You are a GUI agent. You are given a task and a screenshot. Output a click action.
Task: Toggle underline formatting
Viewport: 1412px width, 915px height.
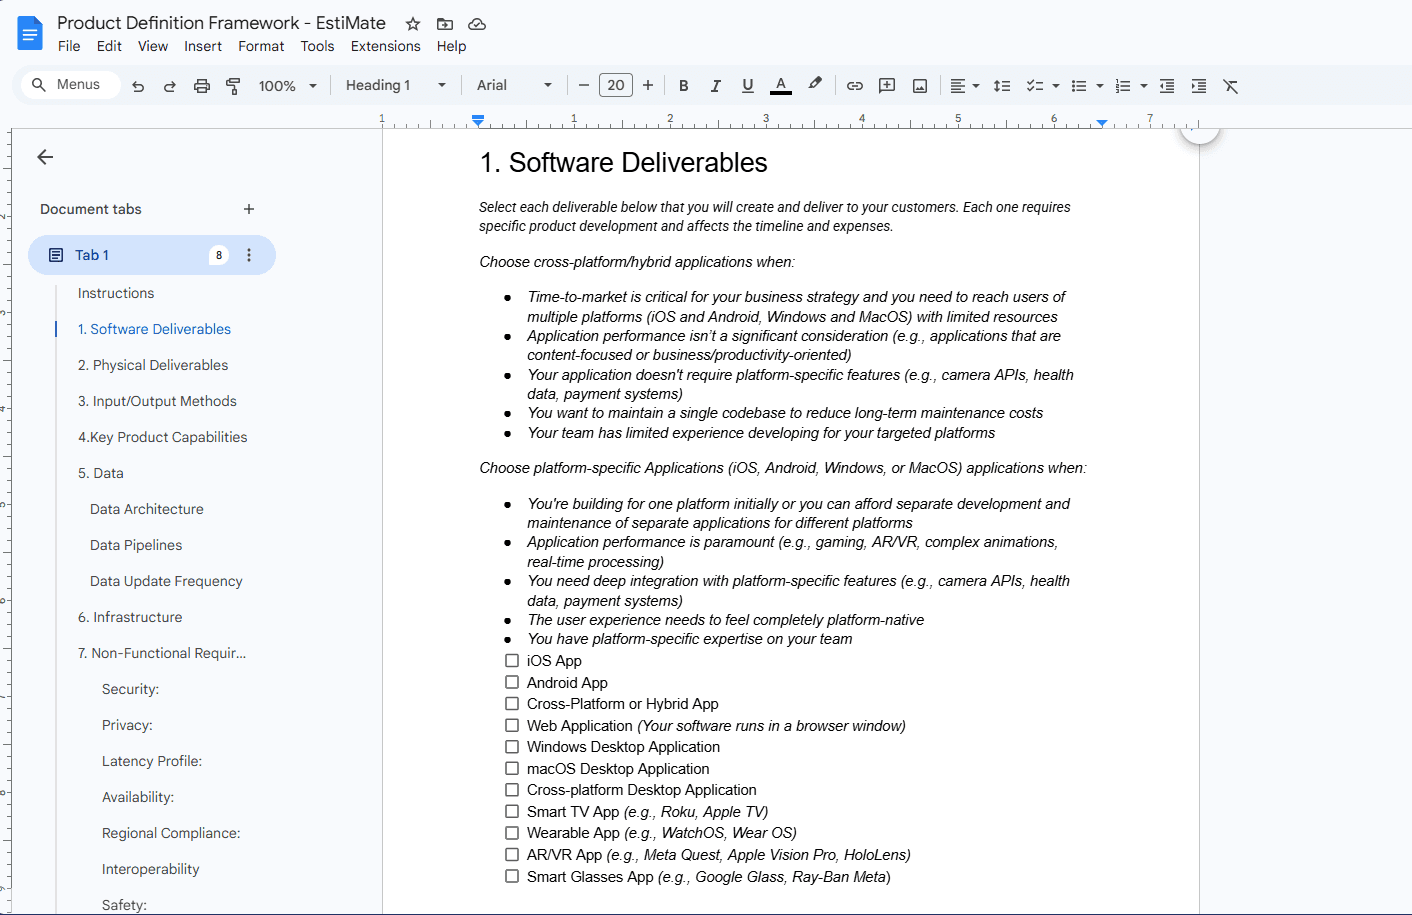coord(748,86)
